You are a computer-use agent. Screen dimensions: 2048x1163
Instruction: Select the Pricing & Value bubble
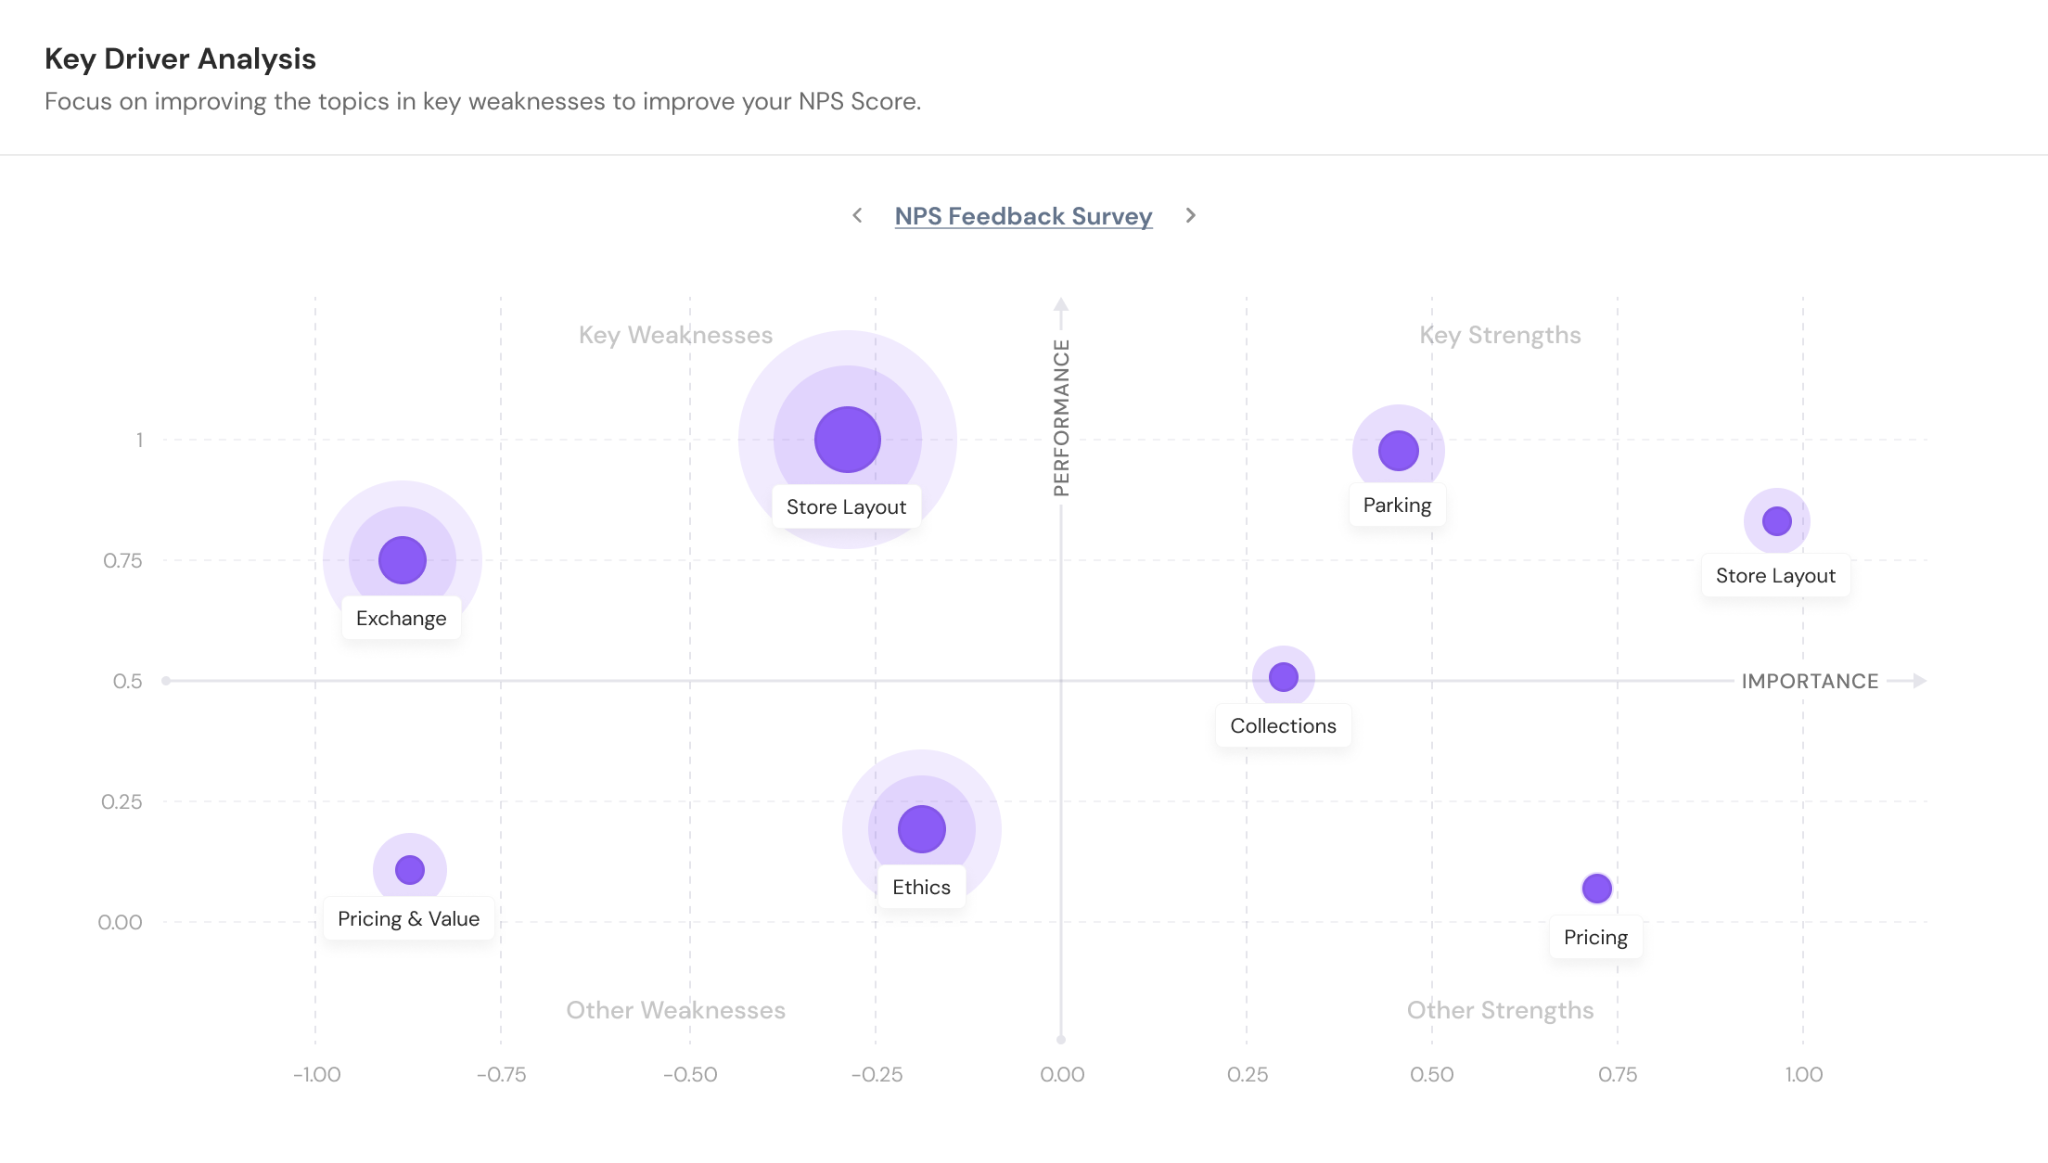pyautogui.click(x=409, y=870)
